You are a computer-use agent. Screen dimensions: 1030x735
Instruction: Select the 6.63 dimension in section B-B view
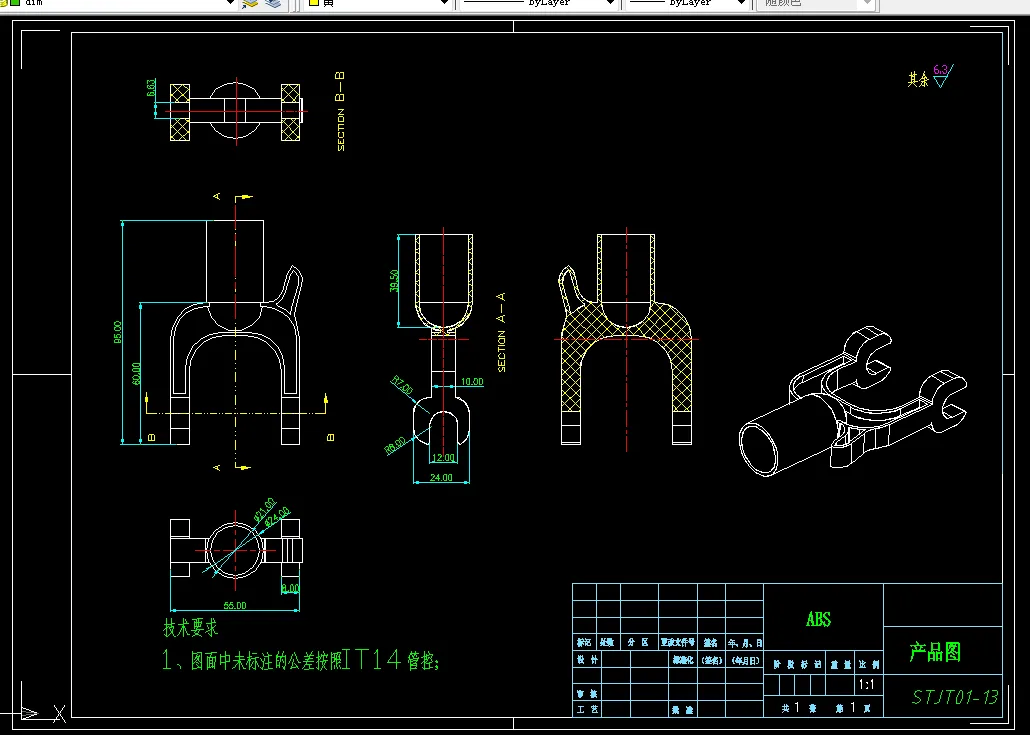[151, 88]
